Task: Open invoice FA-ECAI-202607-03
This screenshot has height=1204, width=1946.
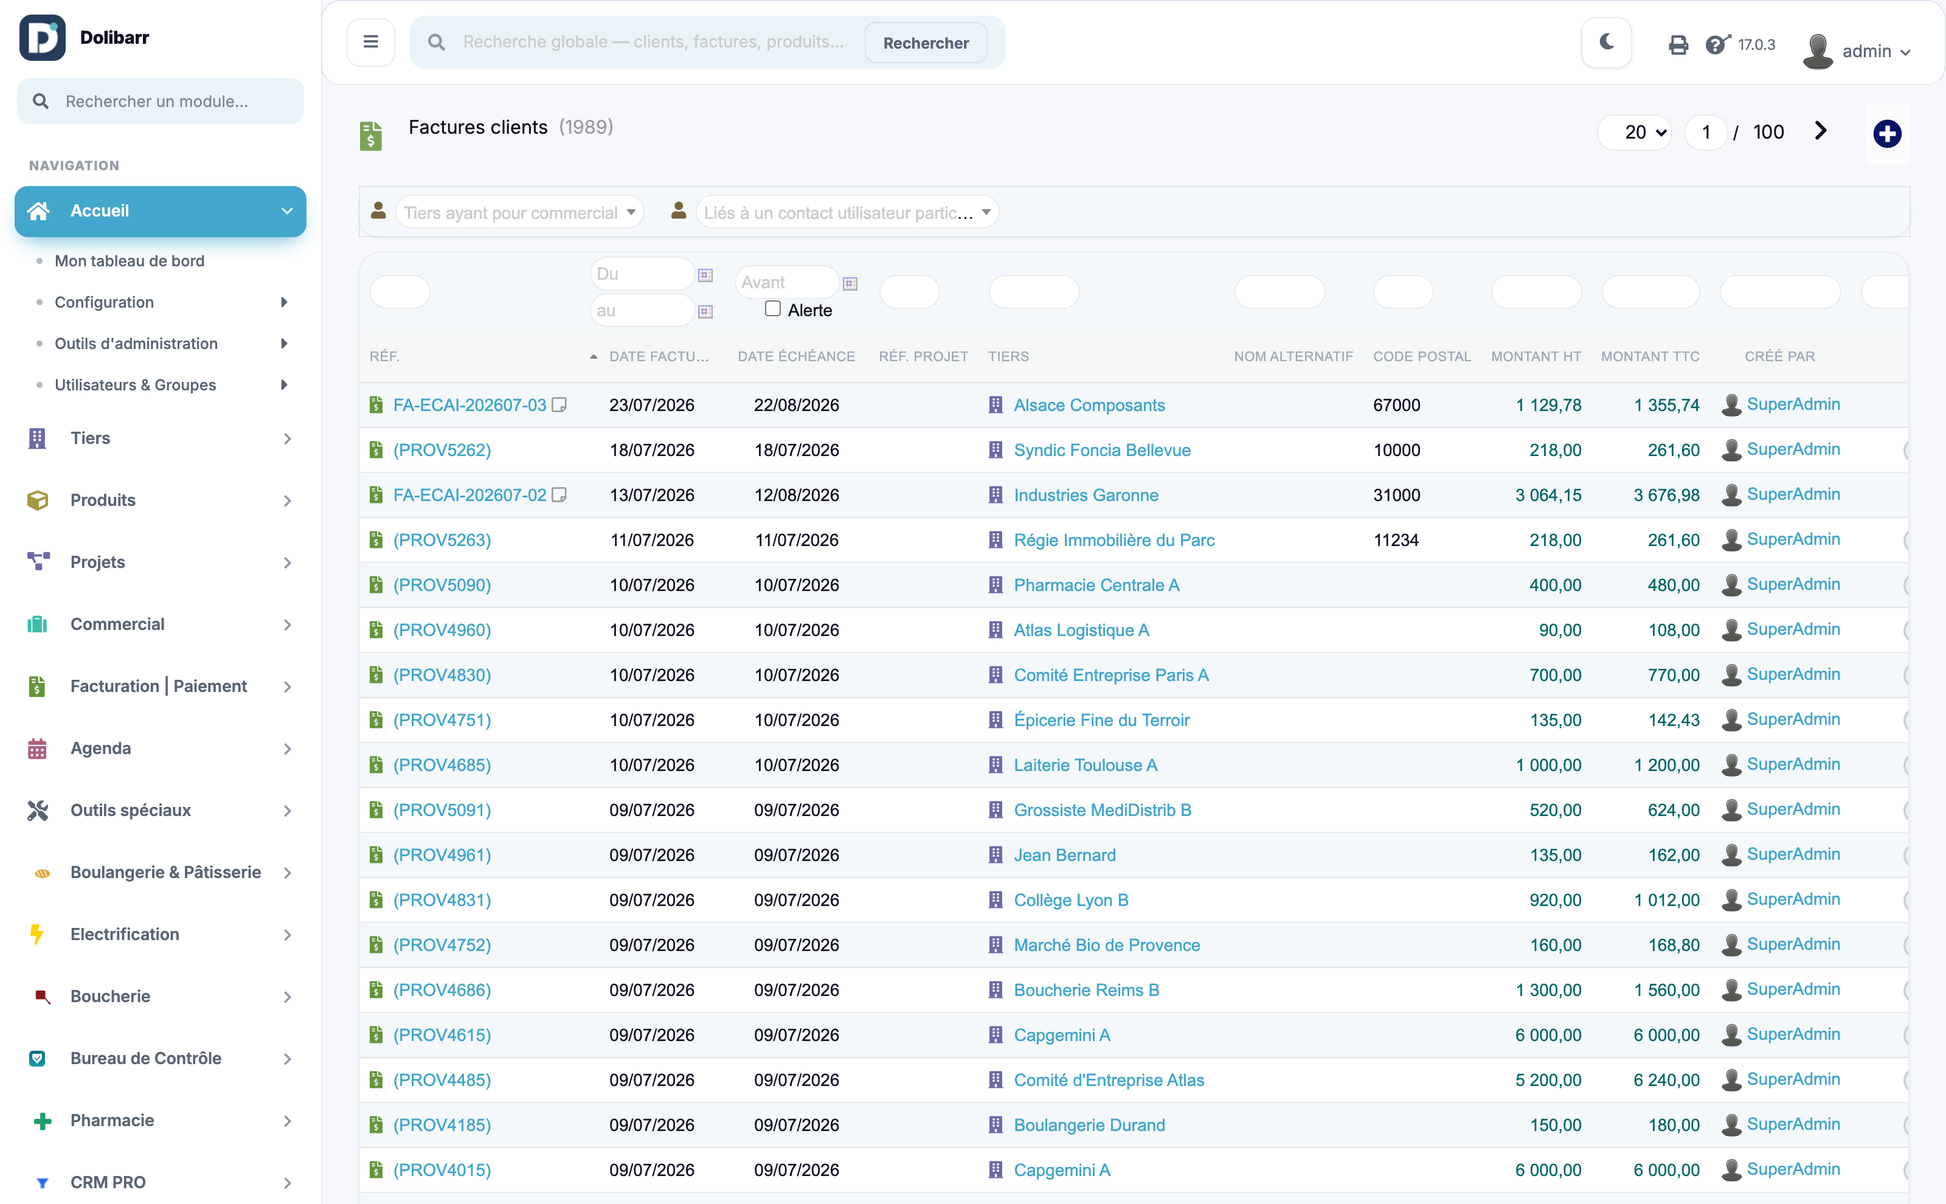Action: (x=469, y=405)
